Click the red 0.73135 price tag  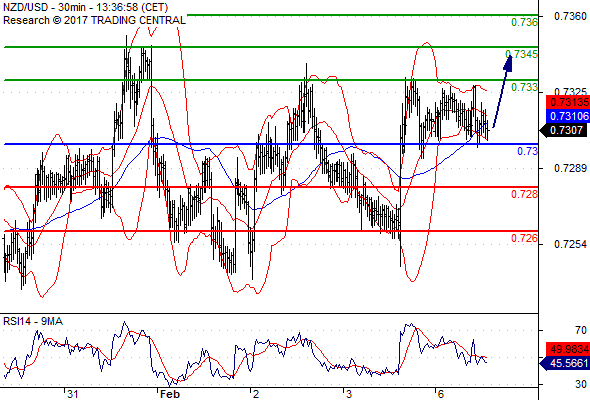tap(568, 102)
